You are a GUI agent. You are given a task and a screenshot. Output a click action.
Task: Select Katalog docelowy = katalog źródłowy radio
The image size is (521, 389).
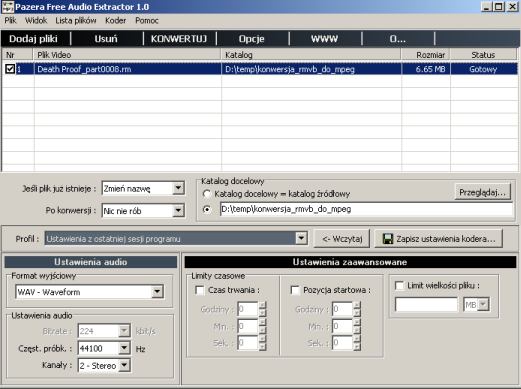pos(207,194)
